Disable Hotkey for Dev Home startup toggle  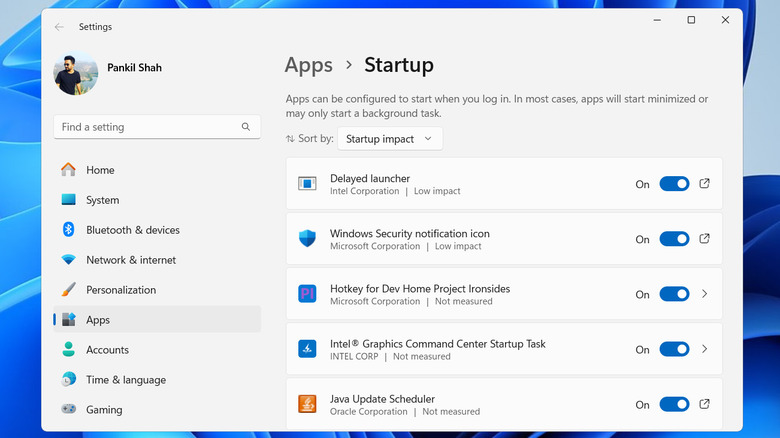coord(674,294)
